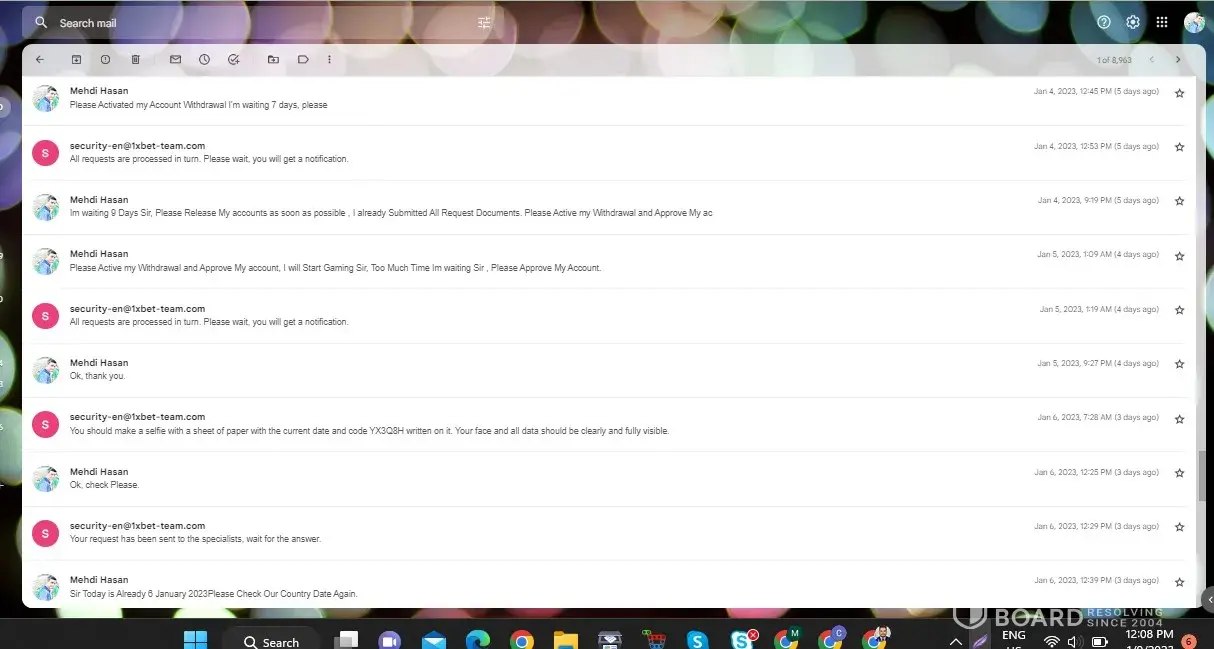Click inside the Search mail field
The image size is (1214, 649).
(250, 23)
